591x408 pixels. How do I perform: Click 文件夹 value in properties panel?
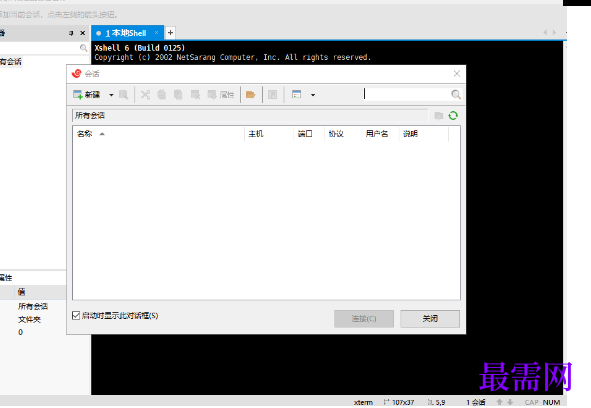click(x=29, y=319)
